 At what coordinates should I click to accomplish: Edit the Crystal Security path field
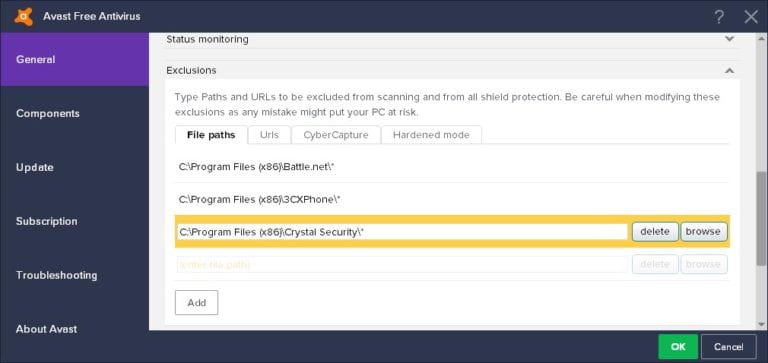402,232
